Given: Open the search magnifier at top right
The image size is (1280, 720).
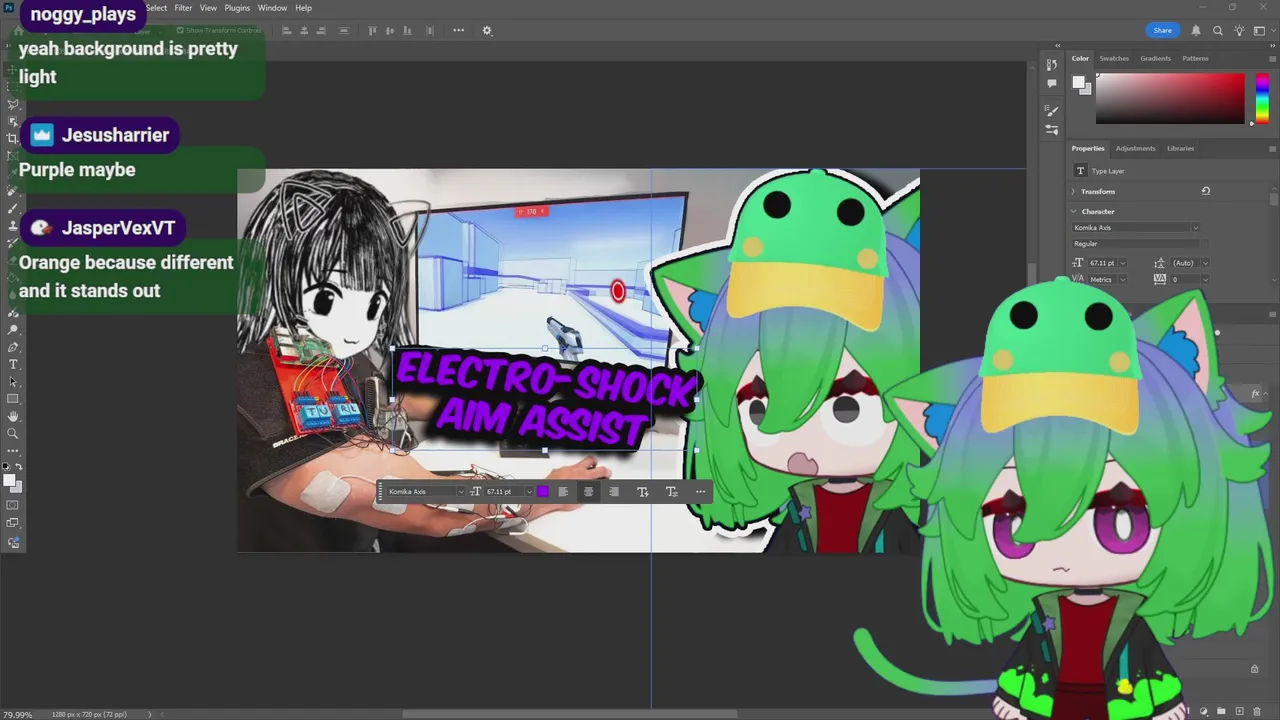Looking at the screenshot, I should [1217, 30].
